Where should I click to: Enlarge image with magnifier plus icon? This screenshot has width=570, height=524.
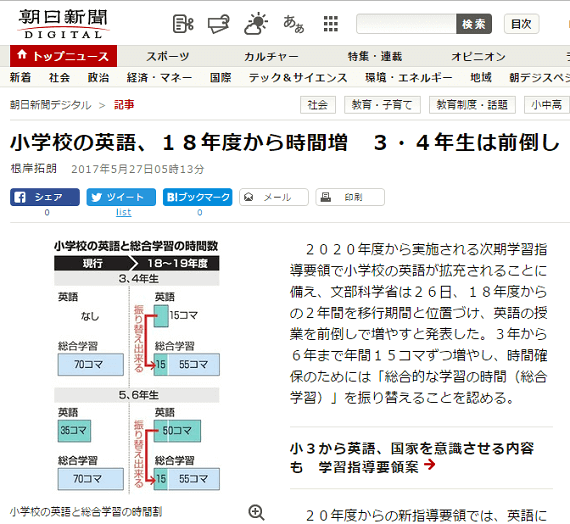pos(256,512)
